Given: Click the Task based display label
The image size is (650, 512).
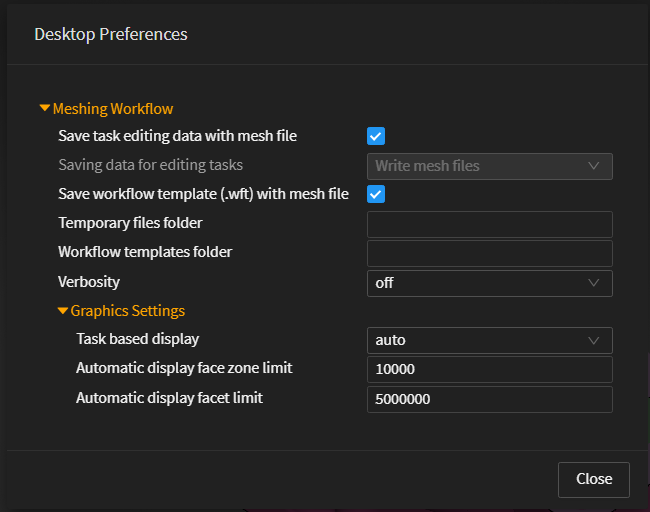Looking at the screenshot, I should [x=137, y=339].
